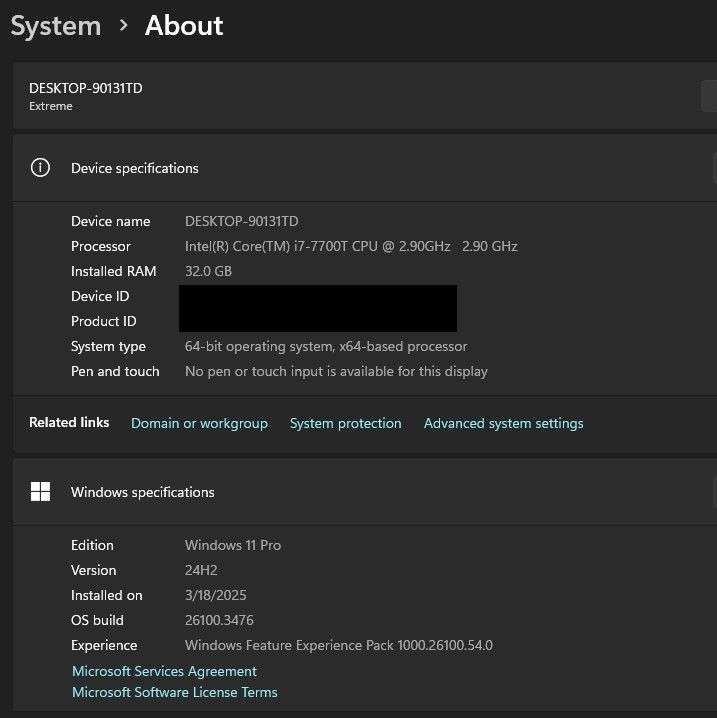Click the Device ID label
The height and width of the screenshot is (718, 717).
click(100, 297)
